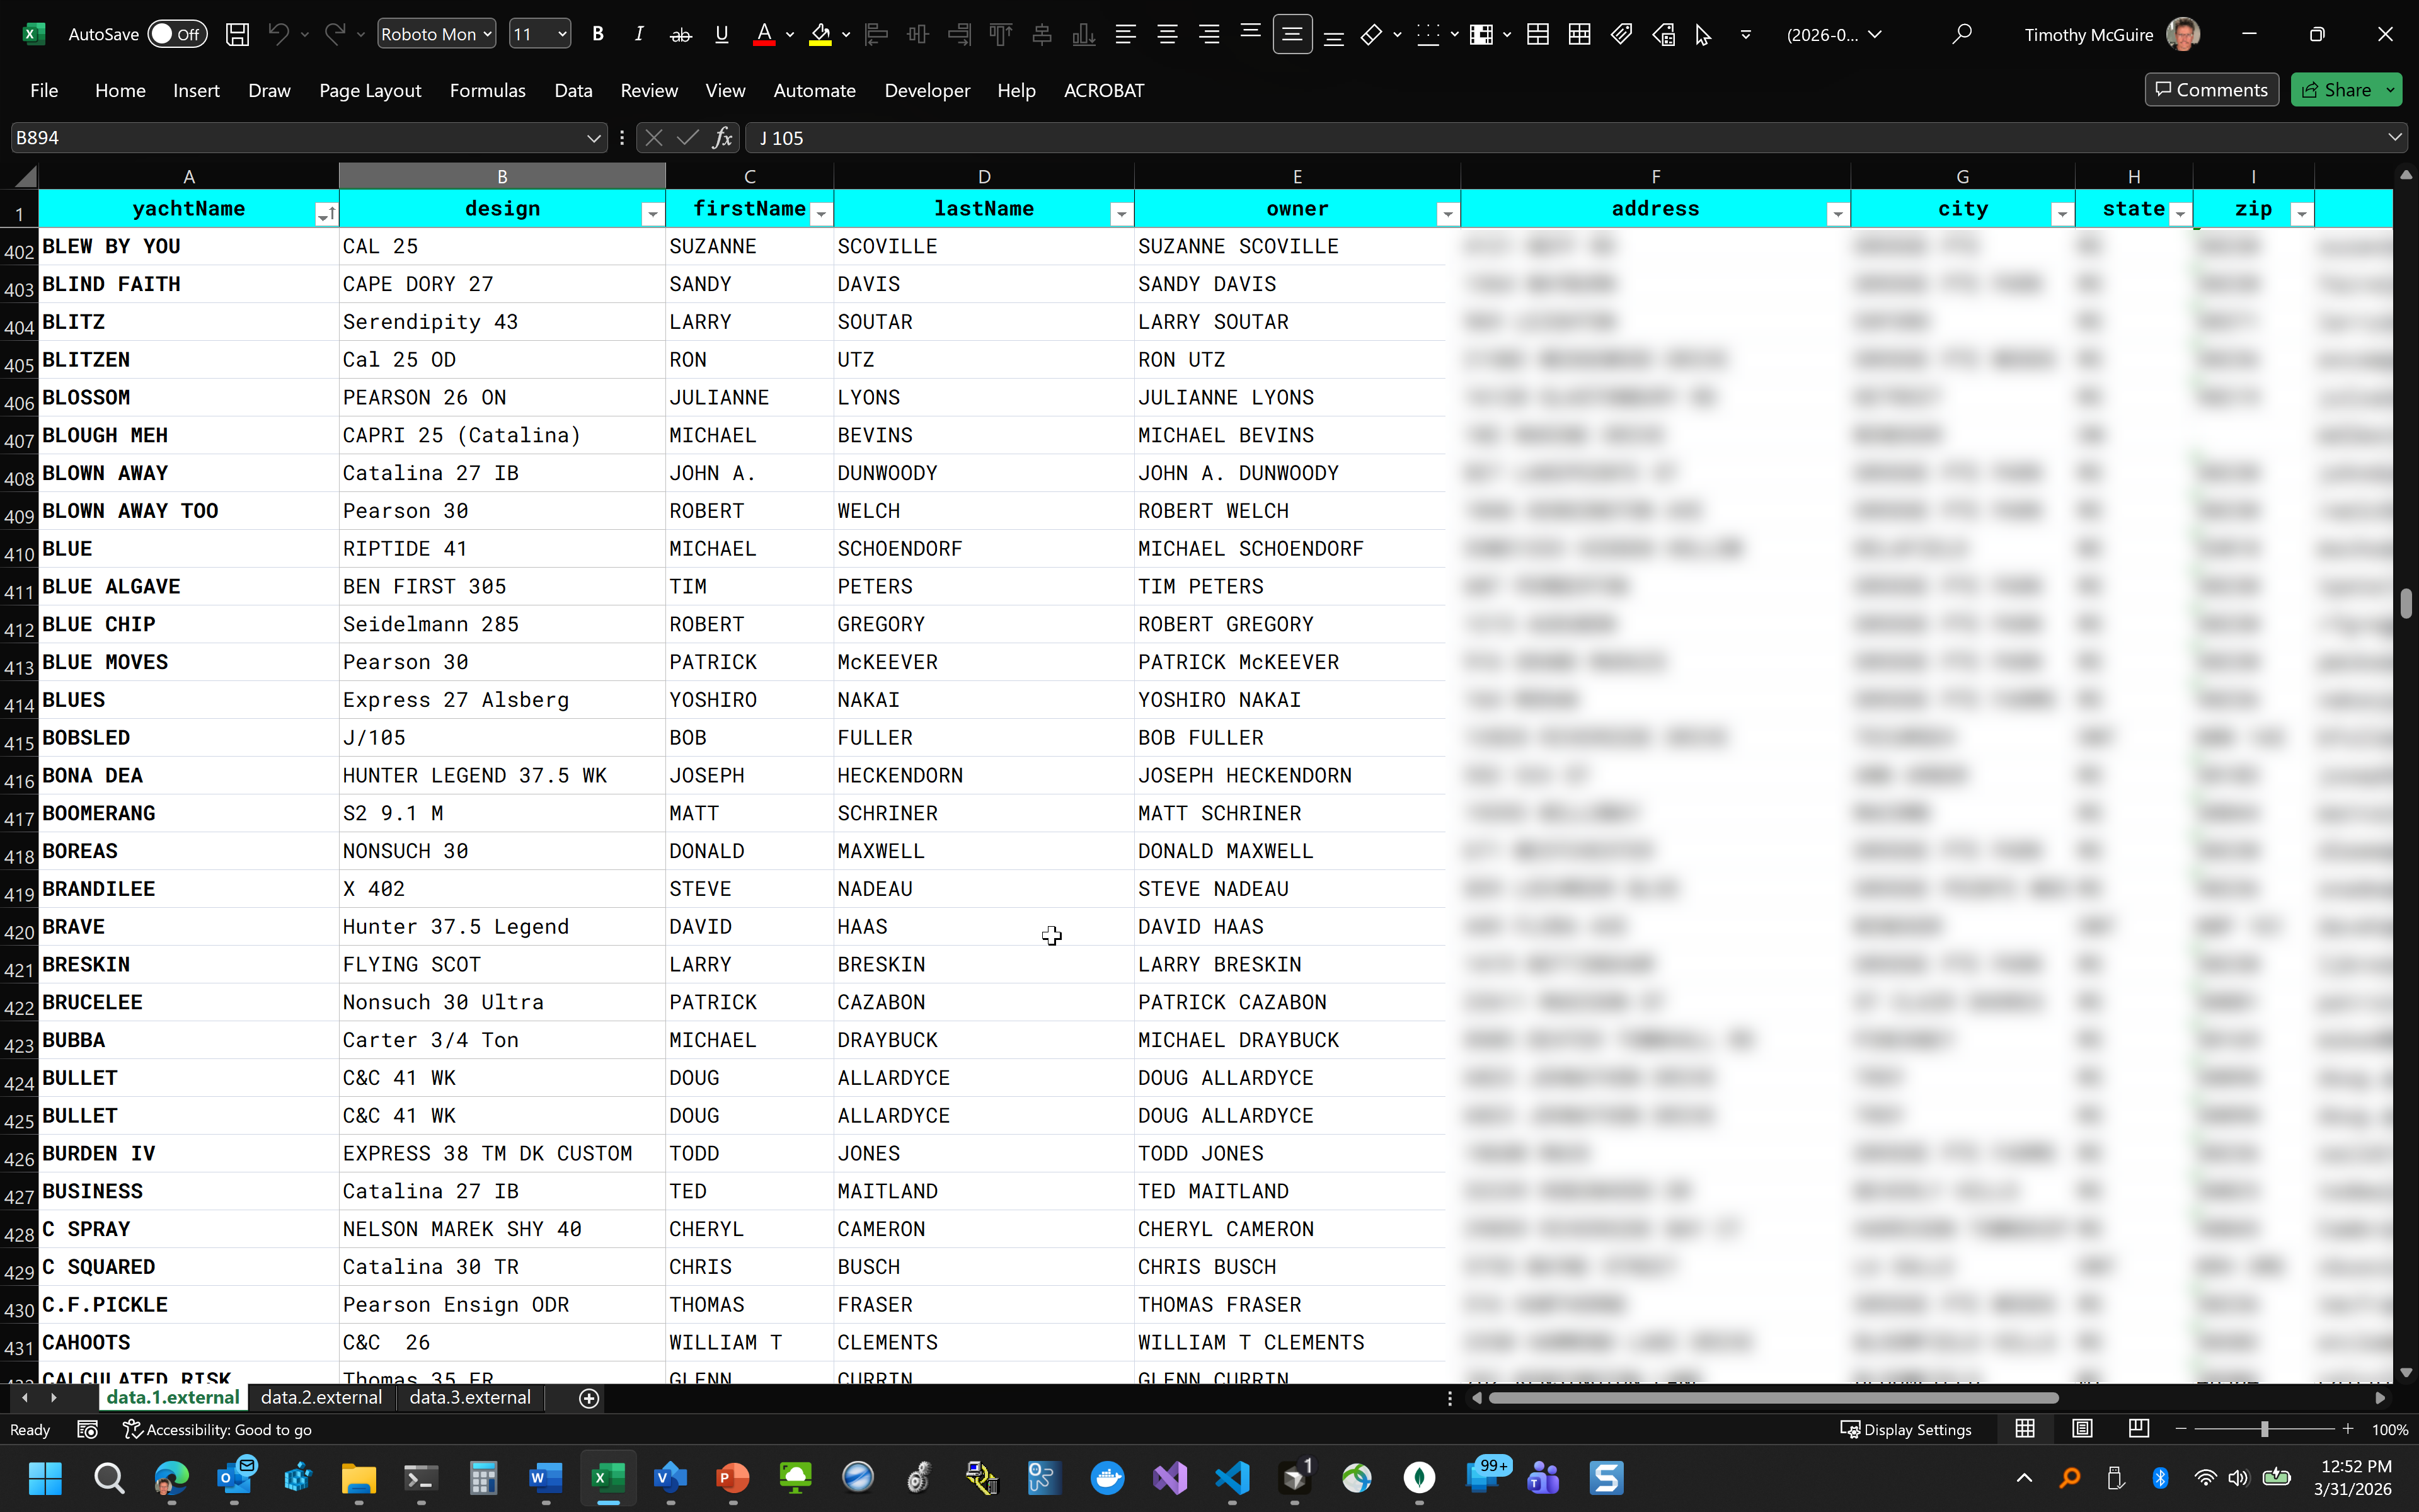The image size is (2419, 1512).
Task: Show Comments pane
Action: point(2210,89)
